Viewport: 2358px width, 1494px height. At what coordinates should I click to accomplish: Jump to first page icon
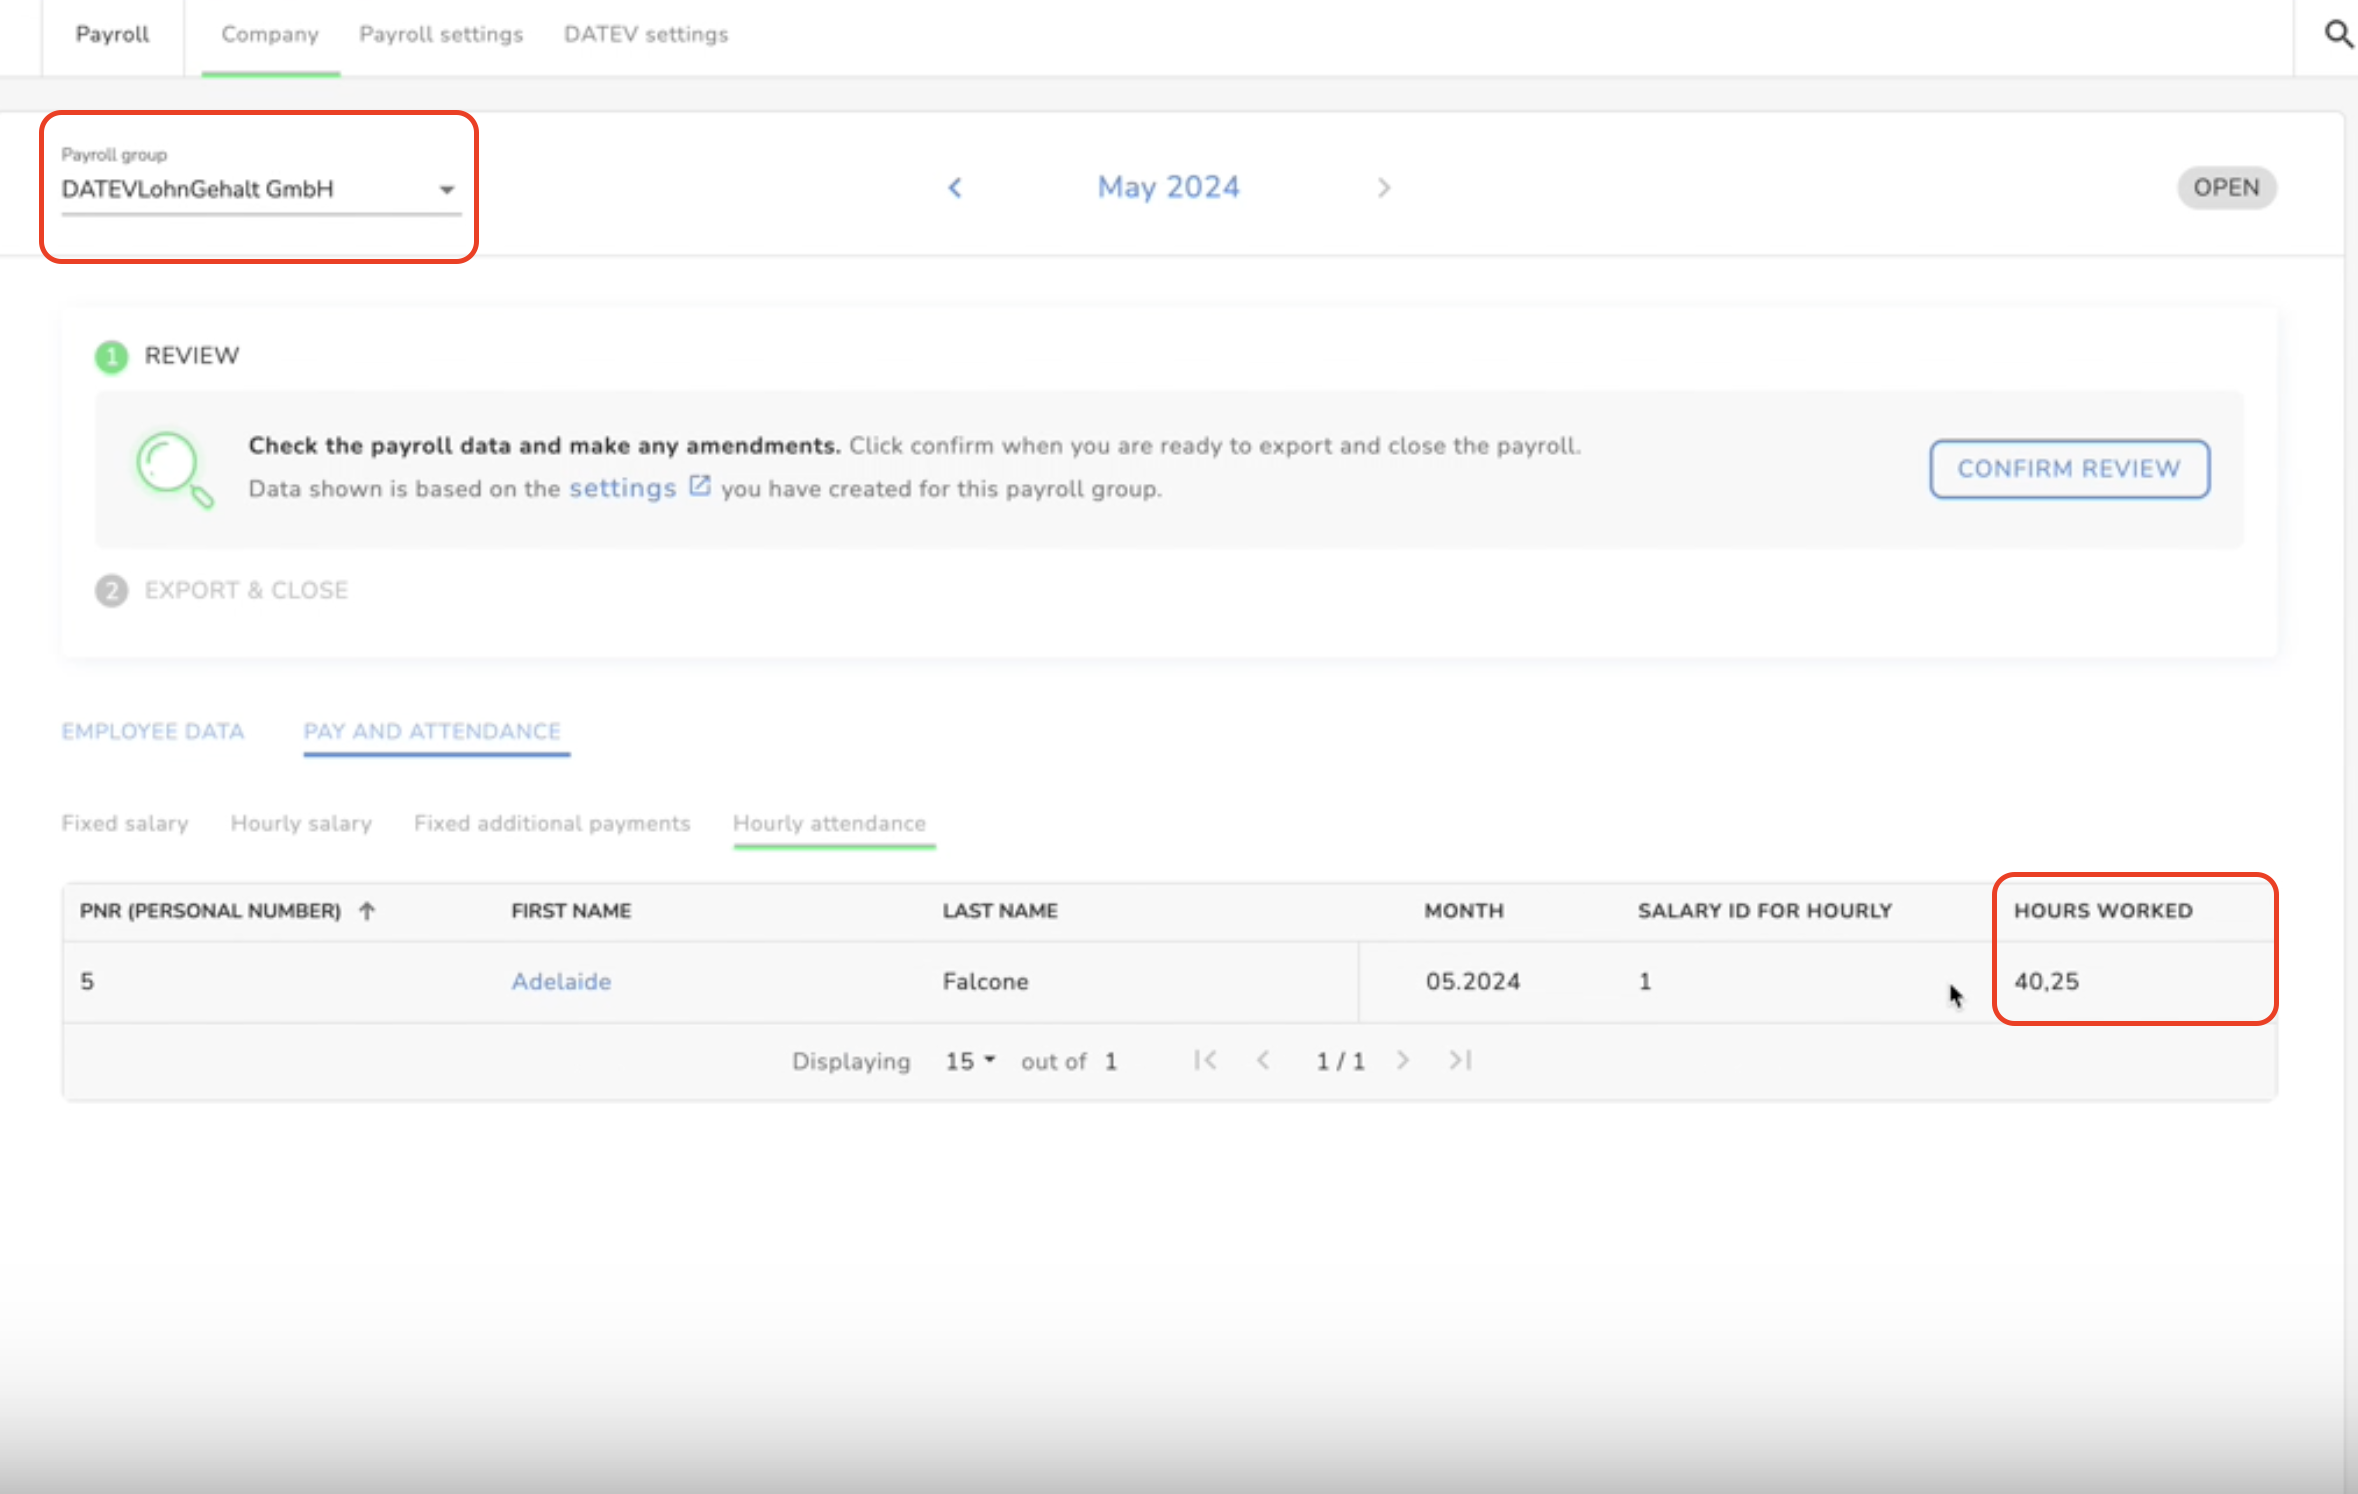tap(1205, 1061)
